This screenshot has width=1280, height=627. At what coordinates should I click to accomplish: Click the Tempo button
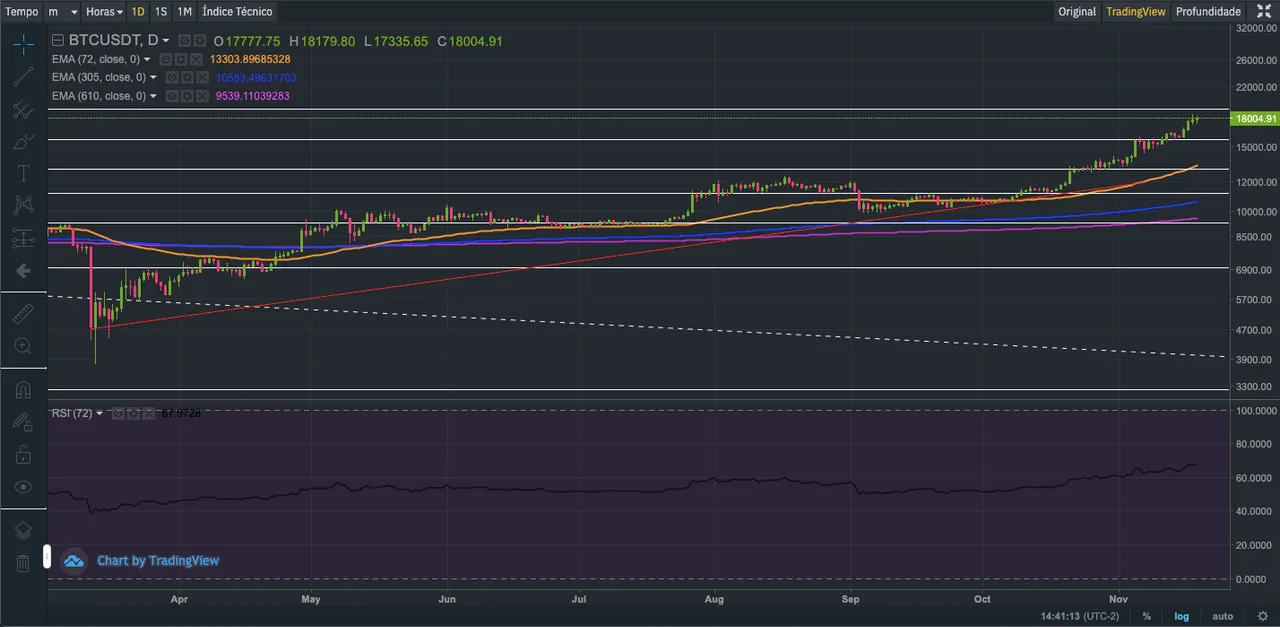pos(21,12)
